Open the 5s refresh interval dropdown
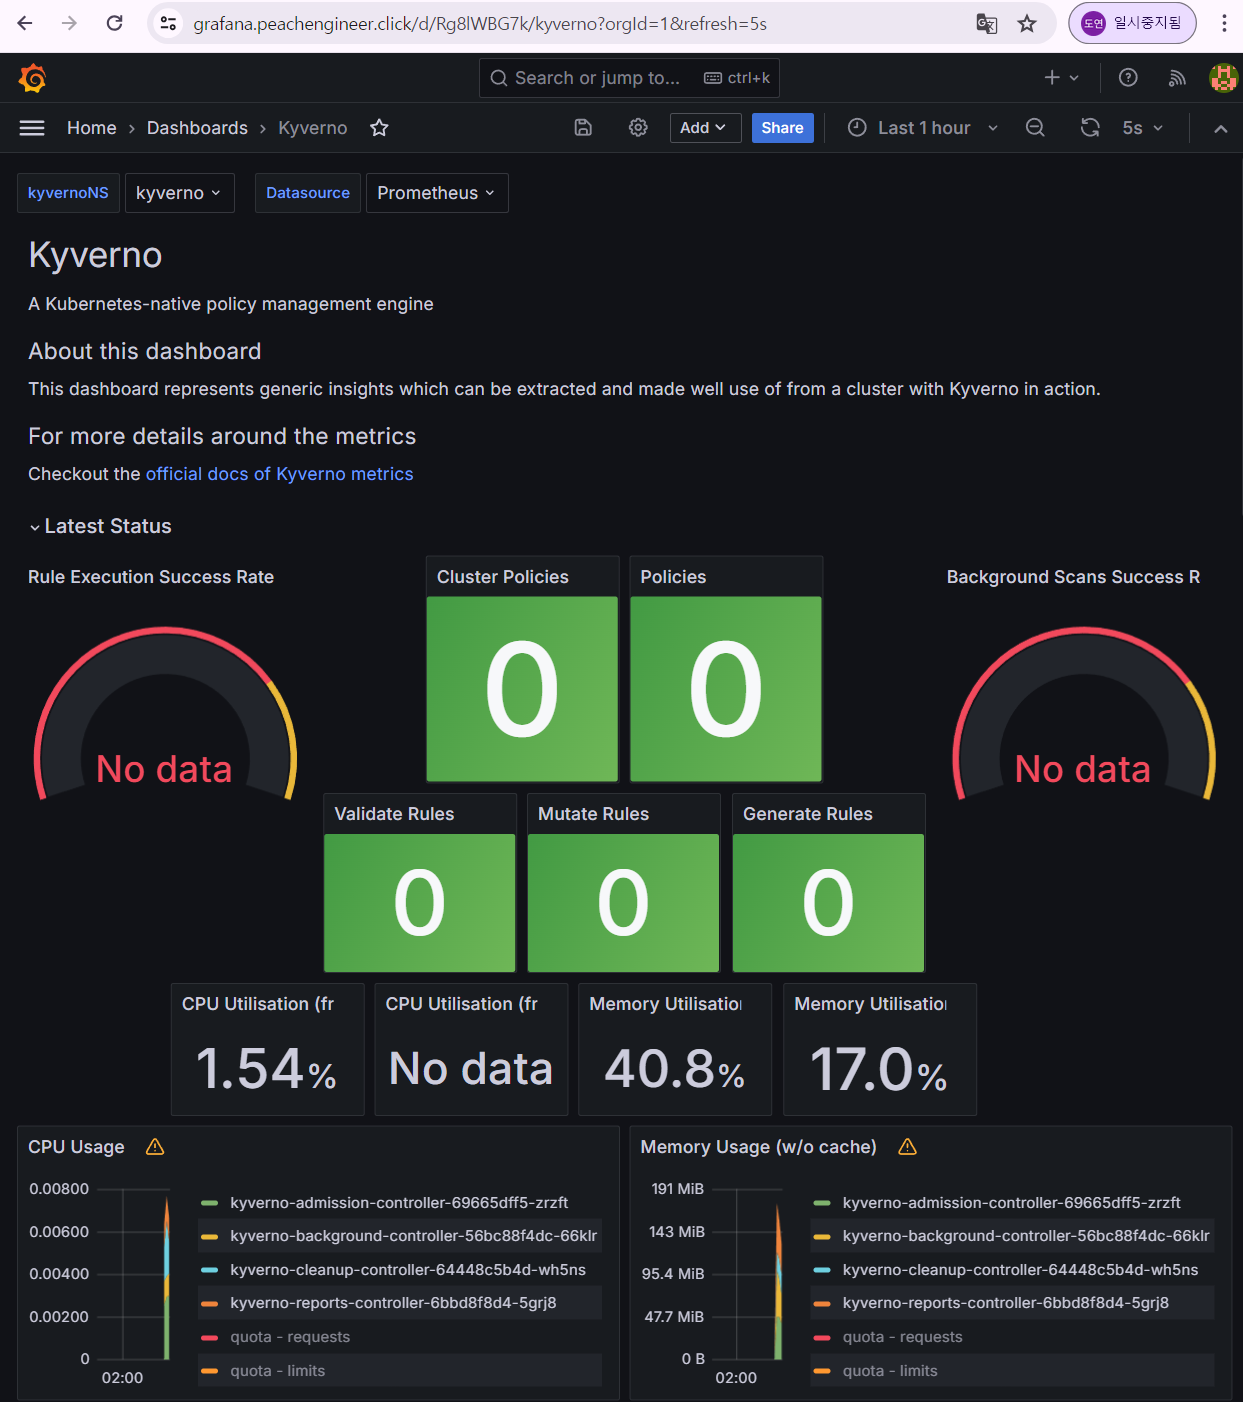 (1143, 128)
